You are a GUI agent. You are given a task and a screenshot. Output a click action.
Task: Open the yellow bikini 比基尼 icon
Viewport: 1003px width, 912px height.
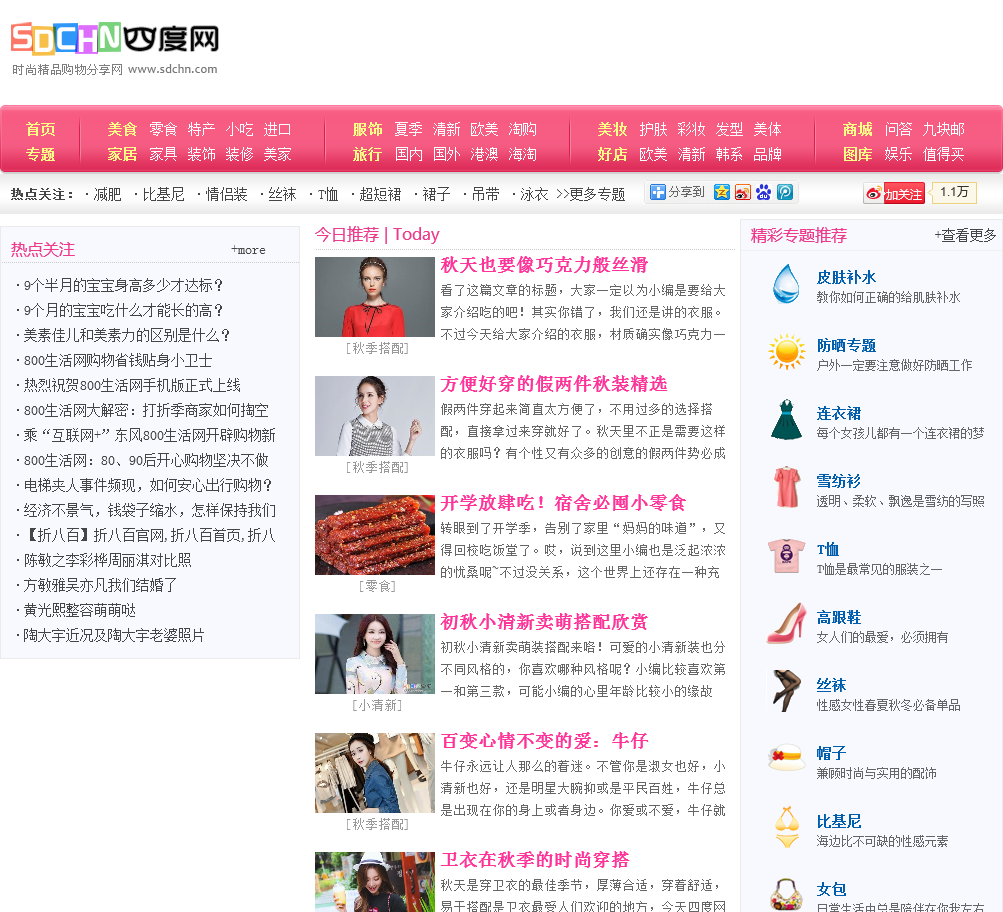tap(786, 827)
